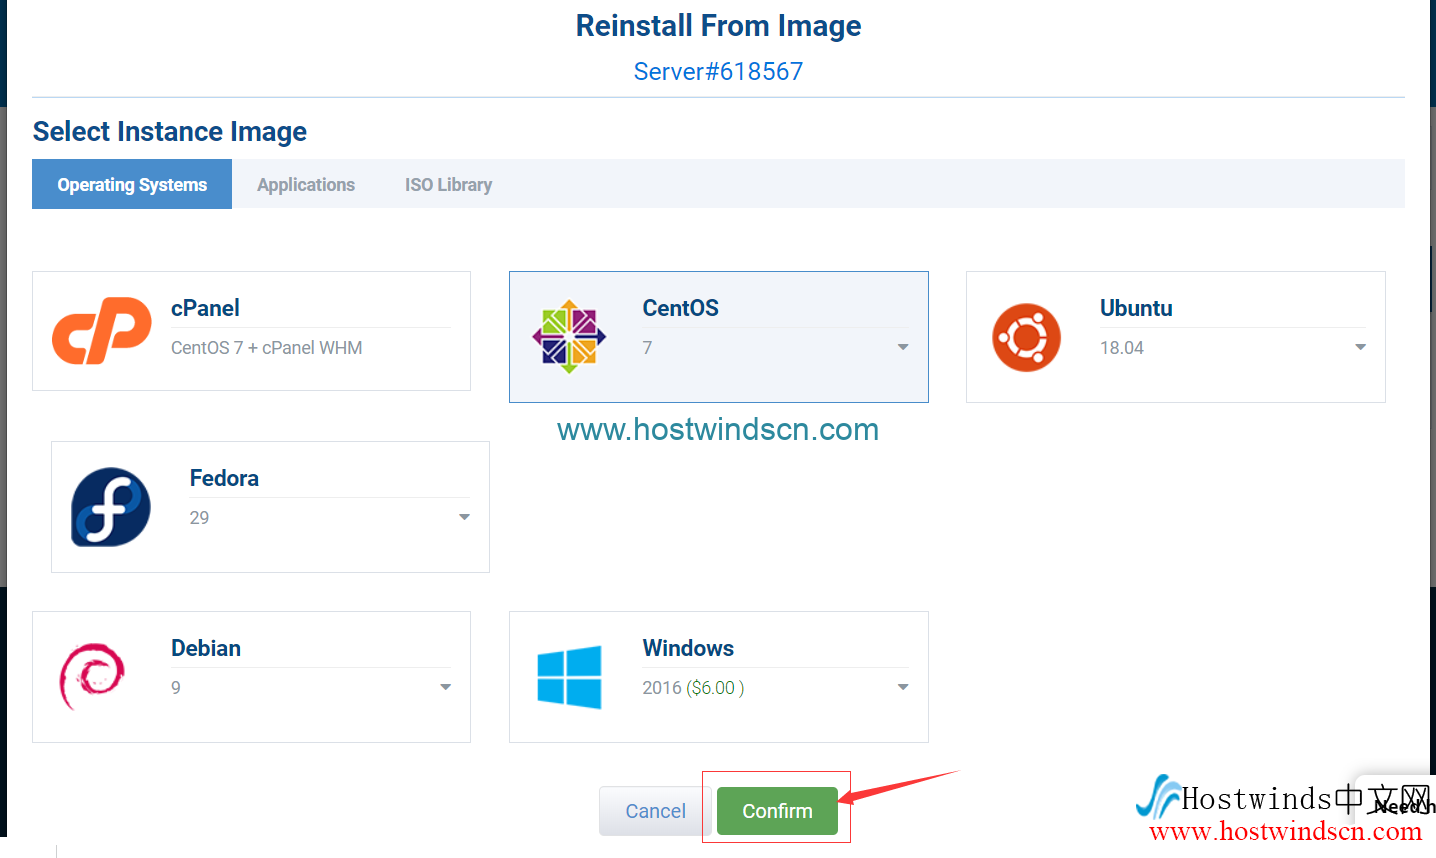Click the Ubuntu logo icon
This screenshot has width=1436, height=858.
point(1026,337)
